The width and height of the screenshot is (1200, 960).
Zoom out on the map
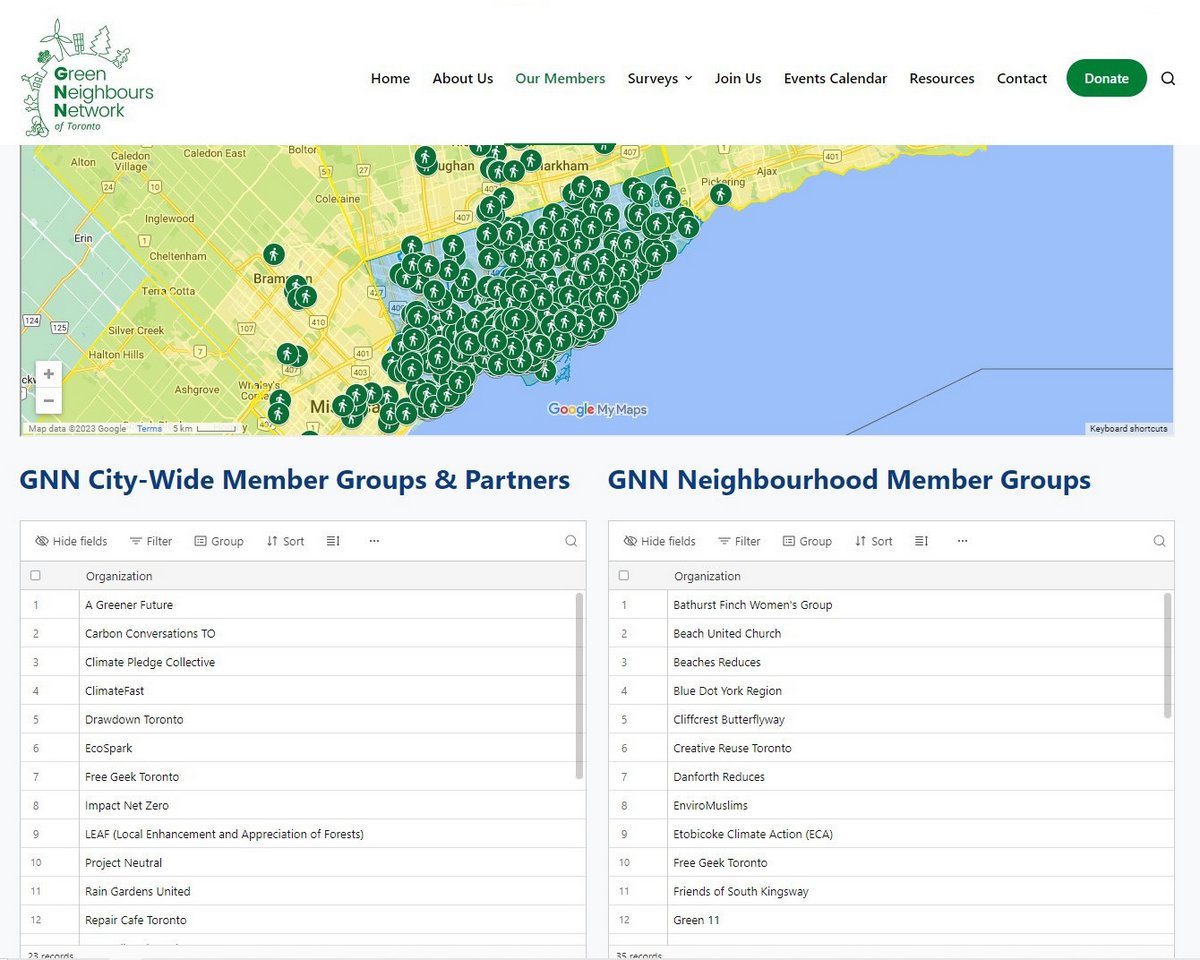49,400
